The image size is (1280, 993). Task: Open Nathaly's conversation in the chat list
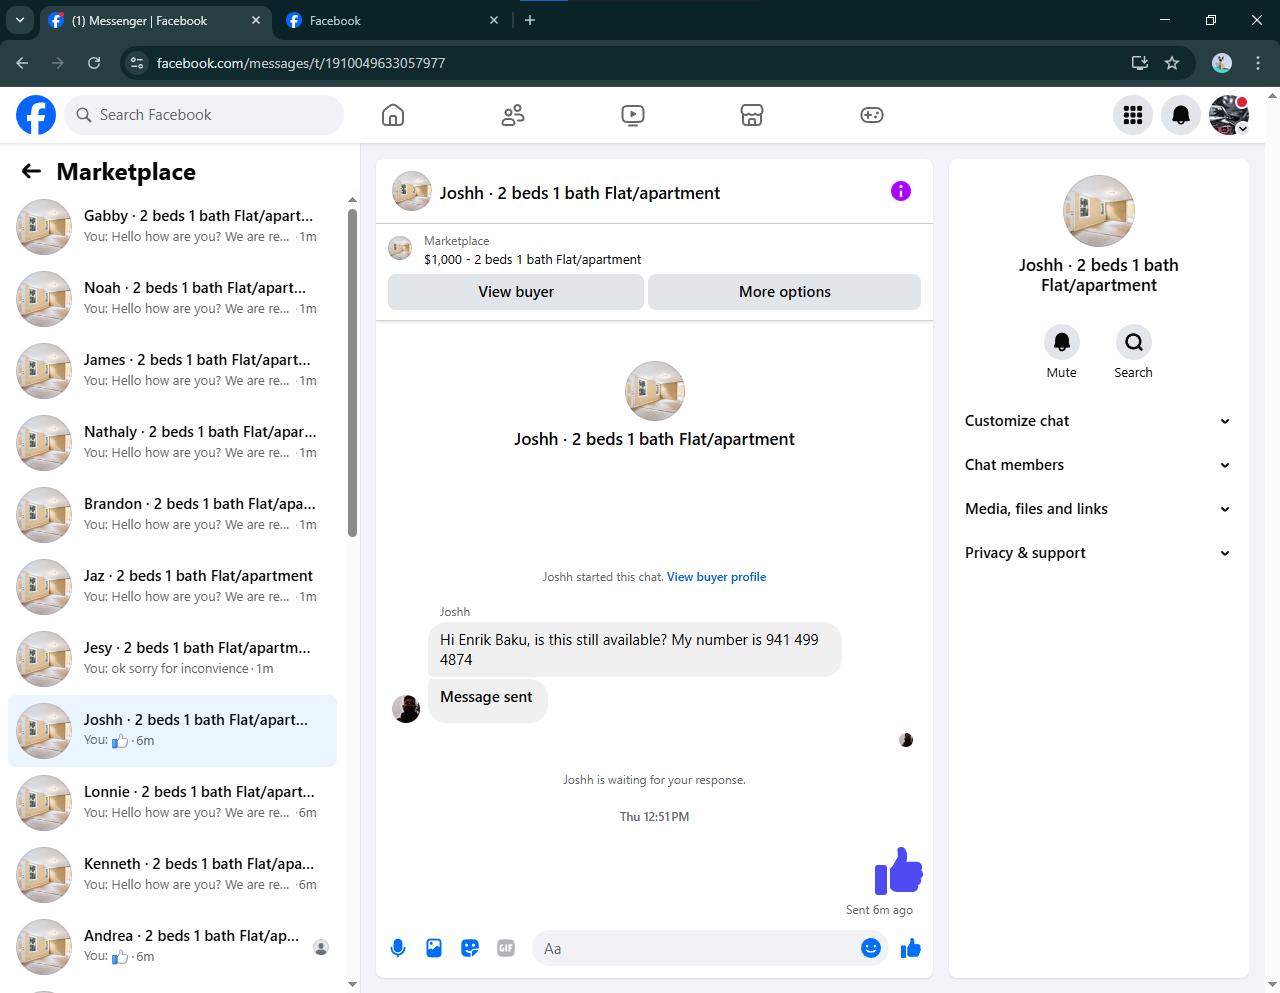click(172, 443)
